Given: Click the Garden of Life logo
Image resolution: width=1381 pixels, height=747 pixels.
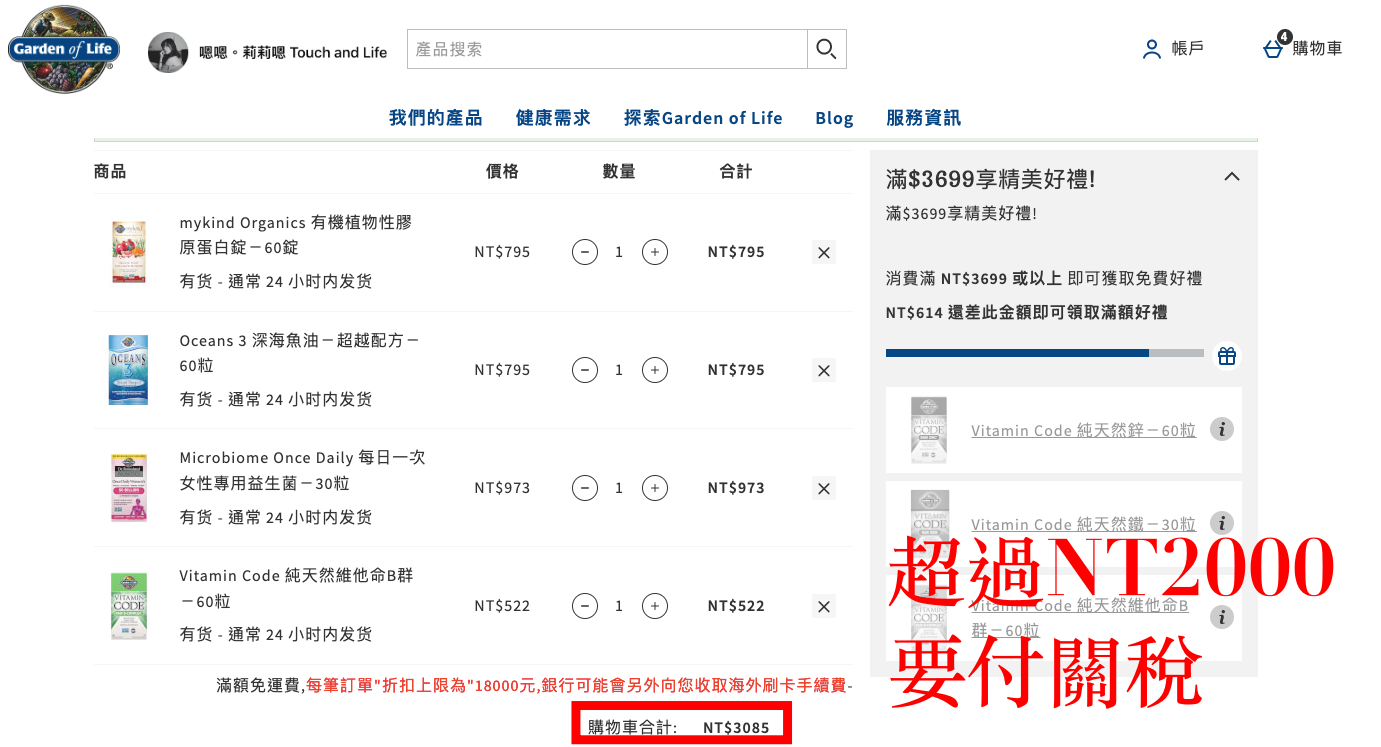Looking at the screenshot, I should click(64, 49).
